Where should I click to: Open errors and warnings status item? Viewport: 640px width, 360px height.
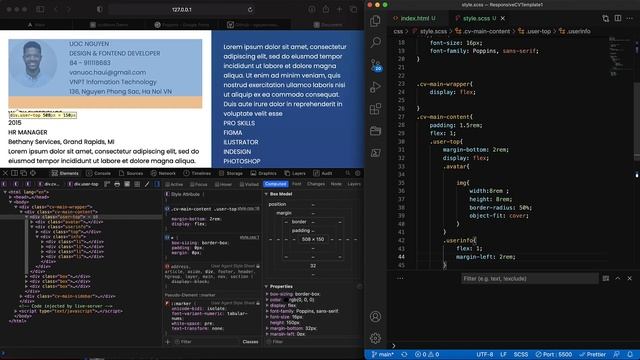coord(427,355)
